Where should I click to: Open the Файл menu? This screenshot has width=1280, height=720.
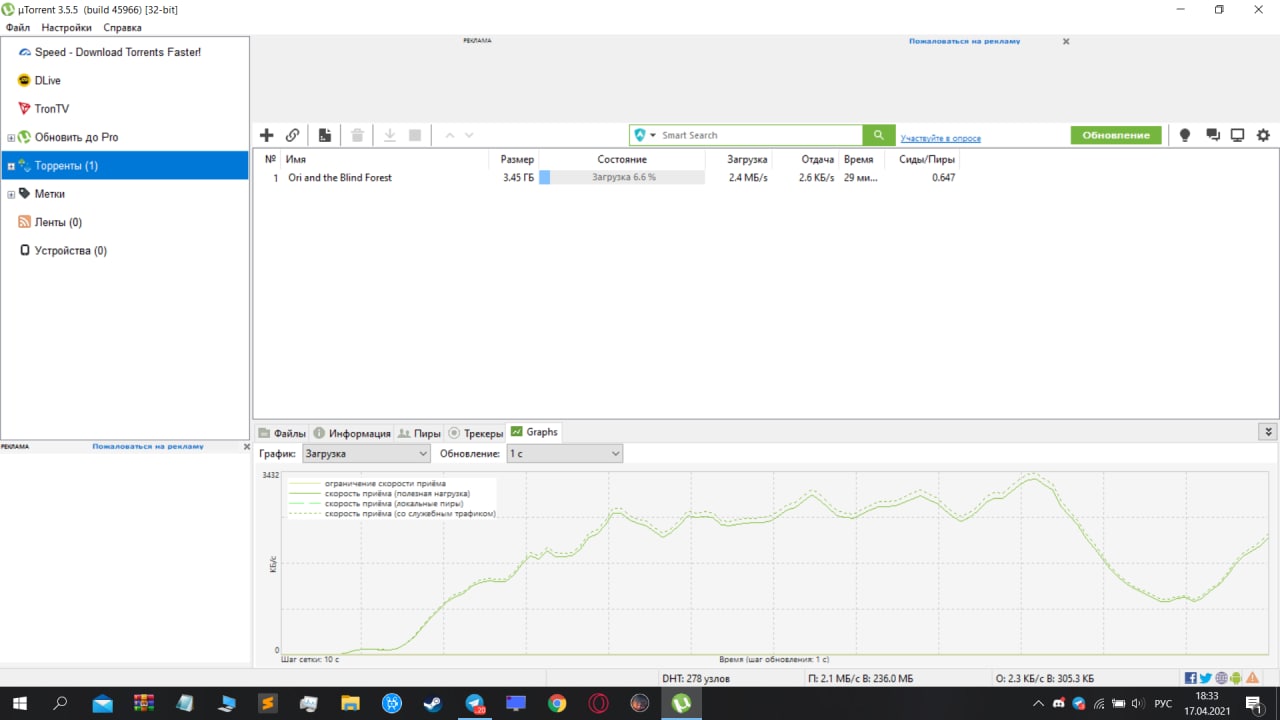pyautogui.click(x=18, y=28)
